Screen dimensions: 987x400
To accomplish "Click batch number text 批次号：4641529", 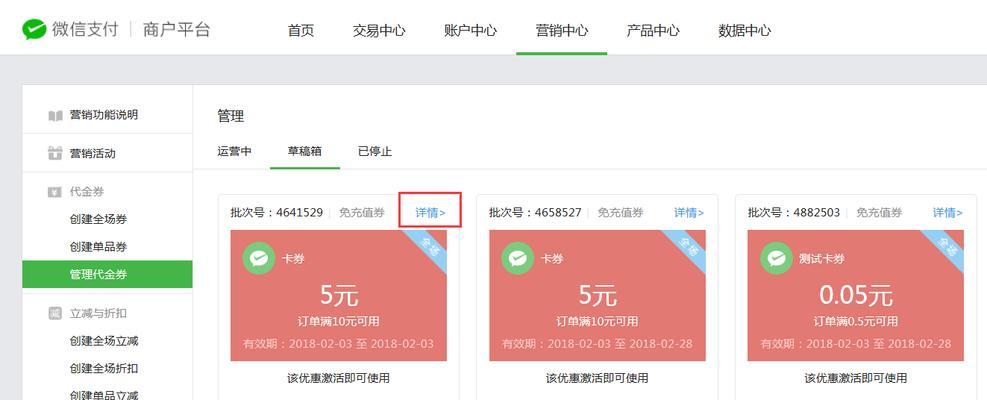I will [277, 213].
